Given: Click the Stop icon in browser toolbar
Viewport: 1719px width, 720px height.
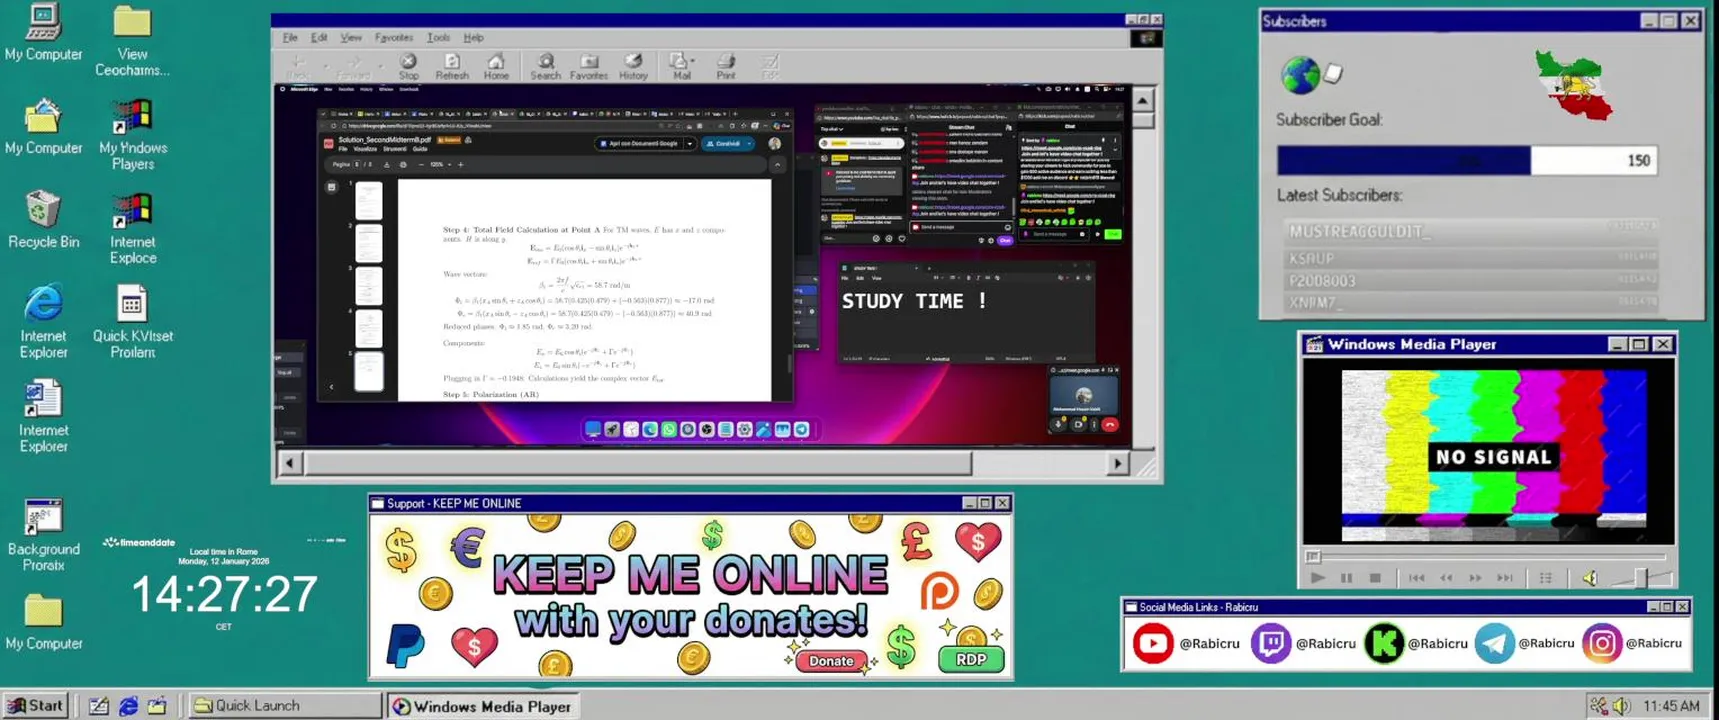Looking at the screenshot, I should (x=408, y=66).
